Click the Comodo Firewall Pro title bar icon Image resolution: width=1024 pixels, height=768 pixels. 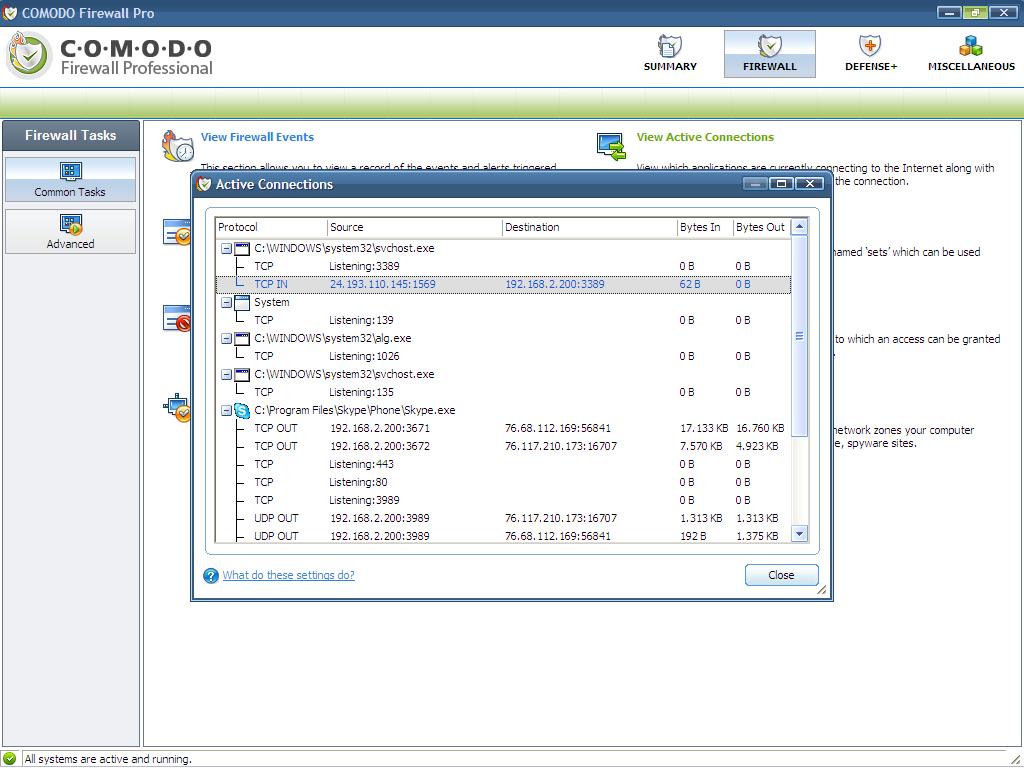(x=9, y=12)
